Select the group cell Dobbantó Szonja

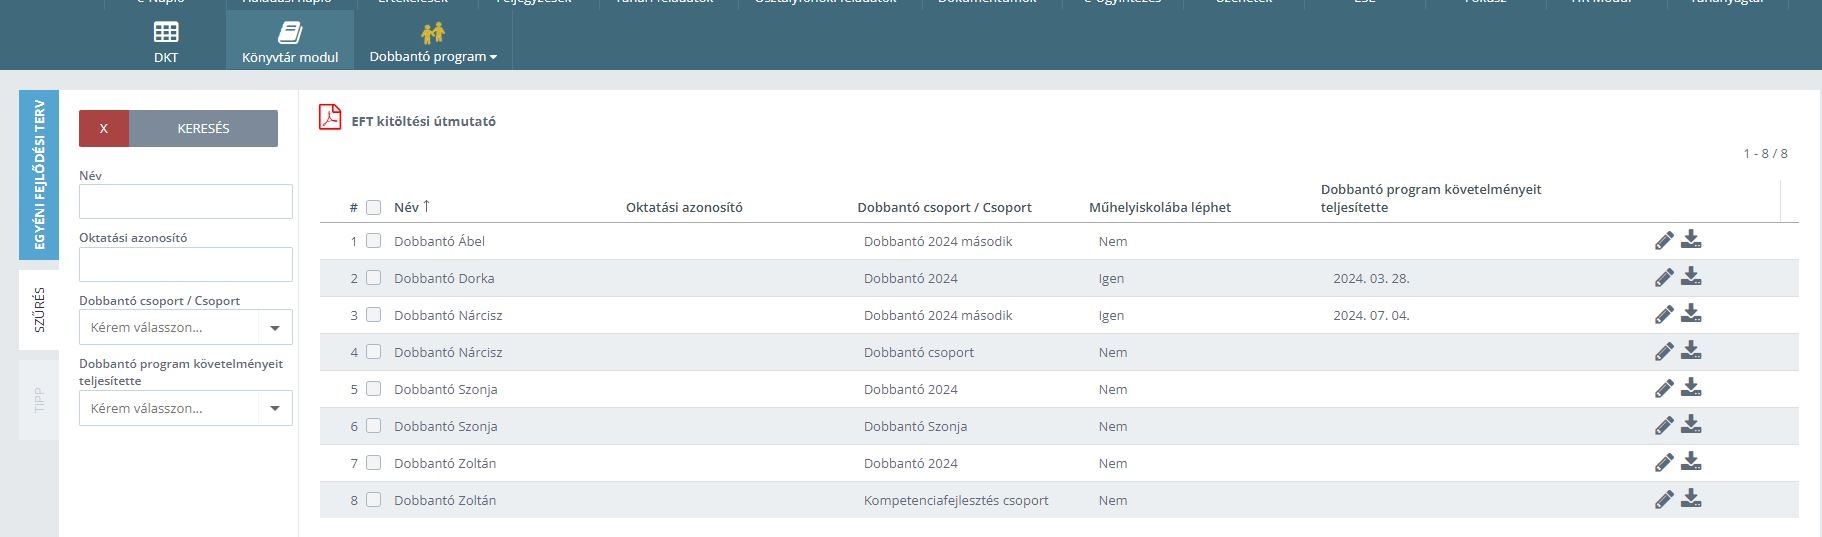click(x=915, y=426)
